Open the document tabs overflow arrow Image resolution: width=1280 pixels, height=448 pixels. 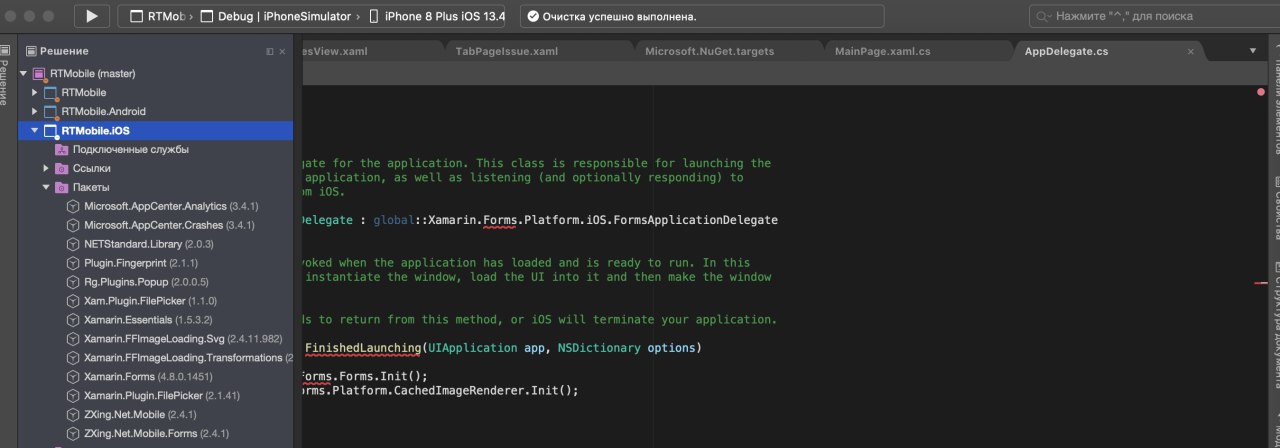(1253, 51)
